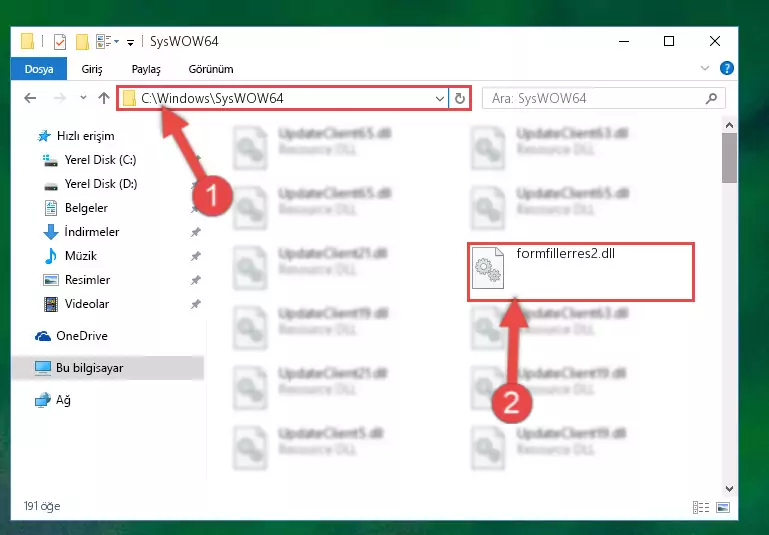Screen dimensions: 769x535
Task: Open Müzik folder
Action: pos(70,255)
